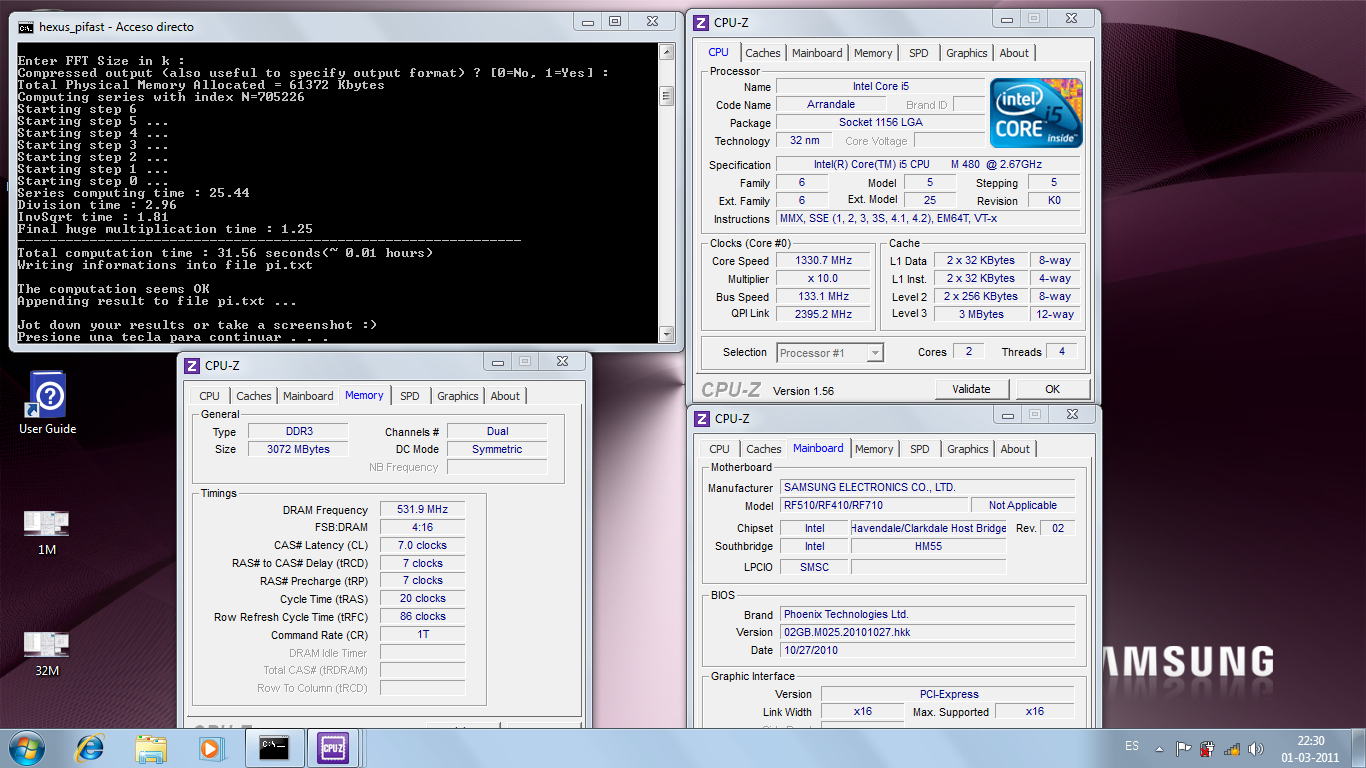Click the Name field showing Intel Core i5
The image size is (1366, 768).
click(x=881, y=87)
